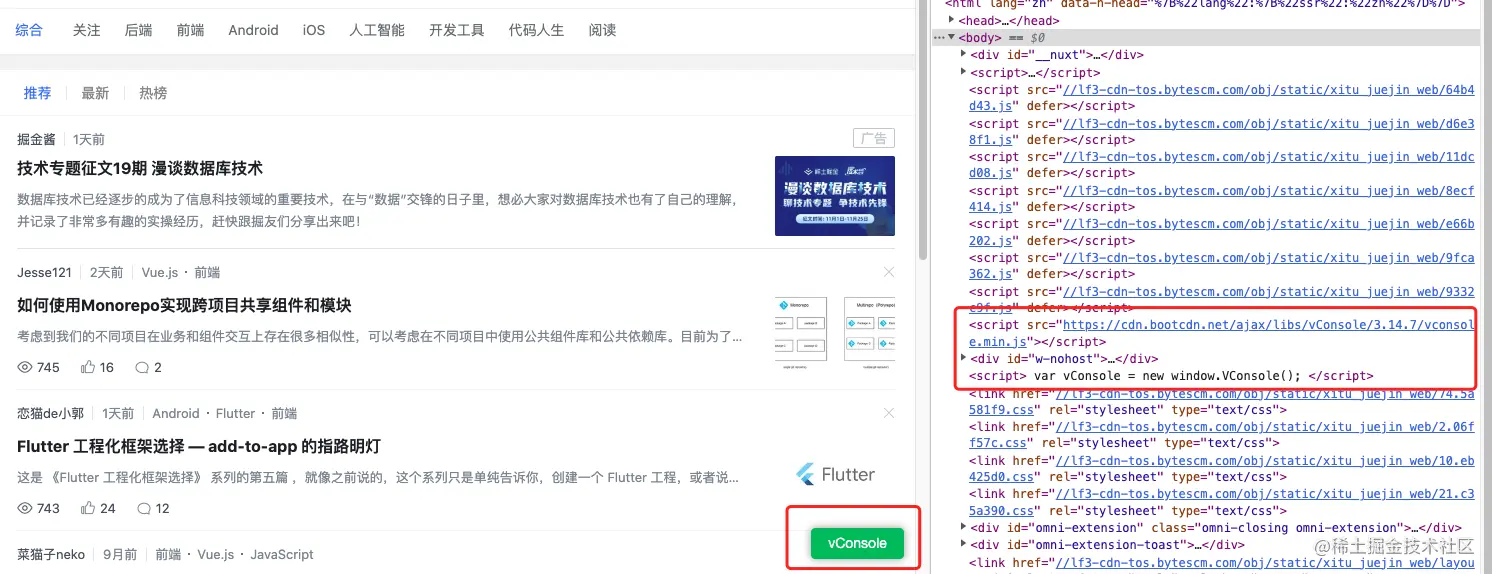Show 推荐 recommended articles
1492x574 pixels.
[37, 93]
